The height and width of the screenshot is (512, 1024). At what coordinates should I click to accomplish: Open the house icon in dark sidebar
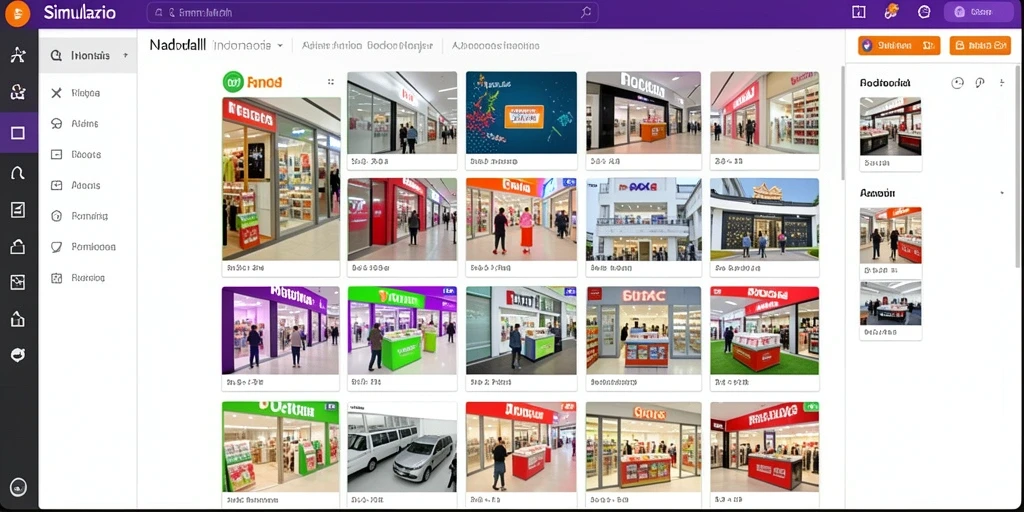pos(18,319)
